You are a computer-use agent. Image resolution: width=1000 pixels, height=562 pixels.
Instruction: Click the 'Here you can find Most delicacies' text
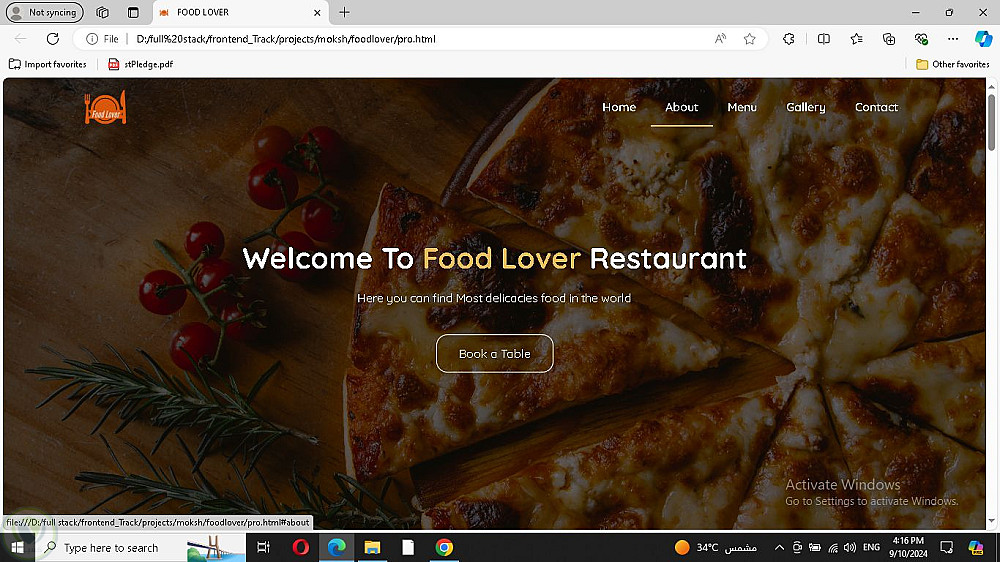[x=494, y=298]
